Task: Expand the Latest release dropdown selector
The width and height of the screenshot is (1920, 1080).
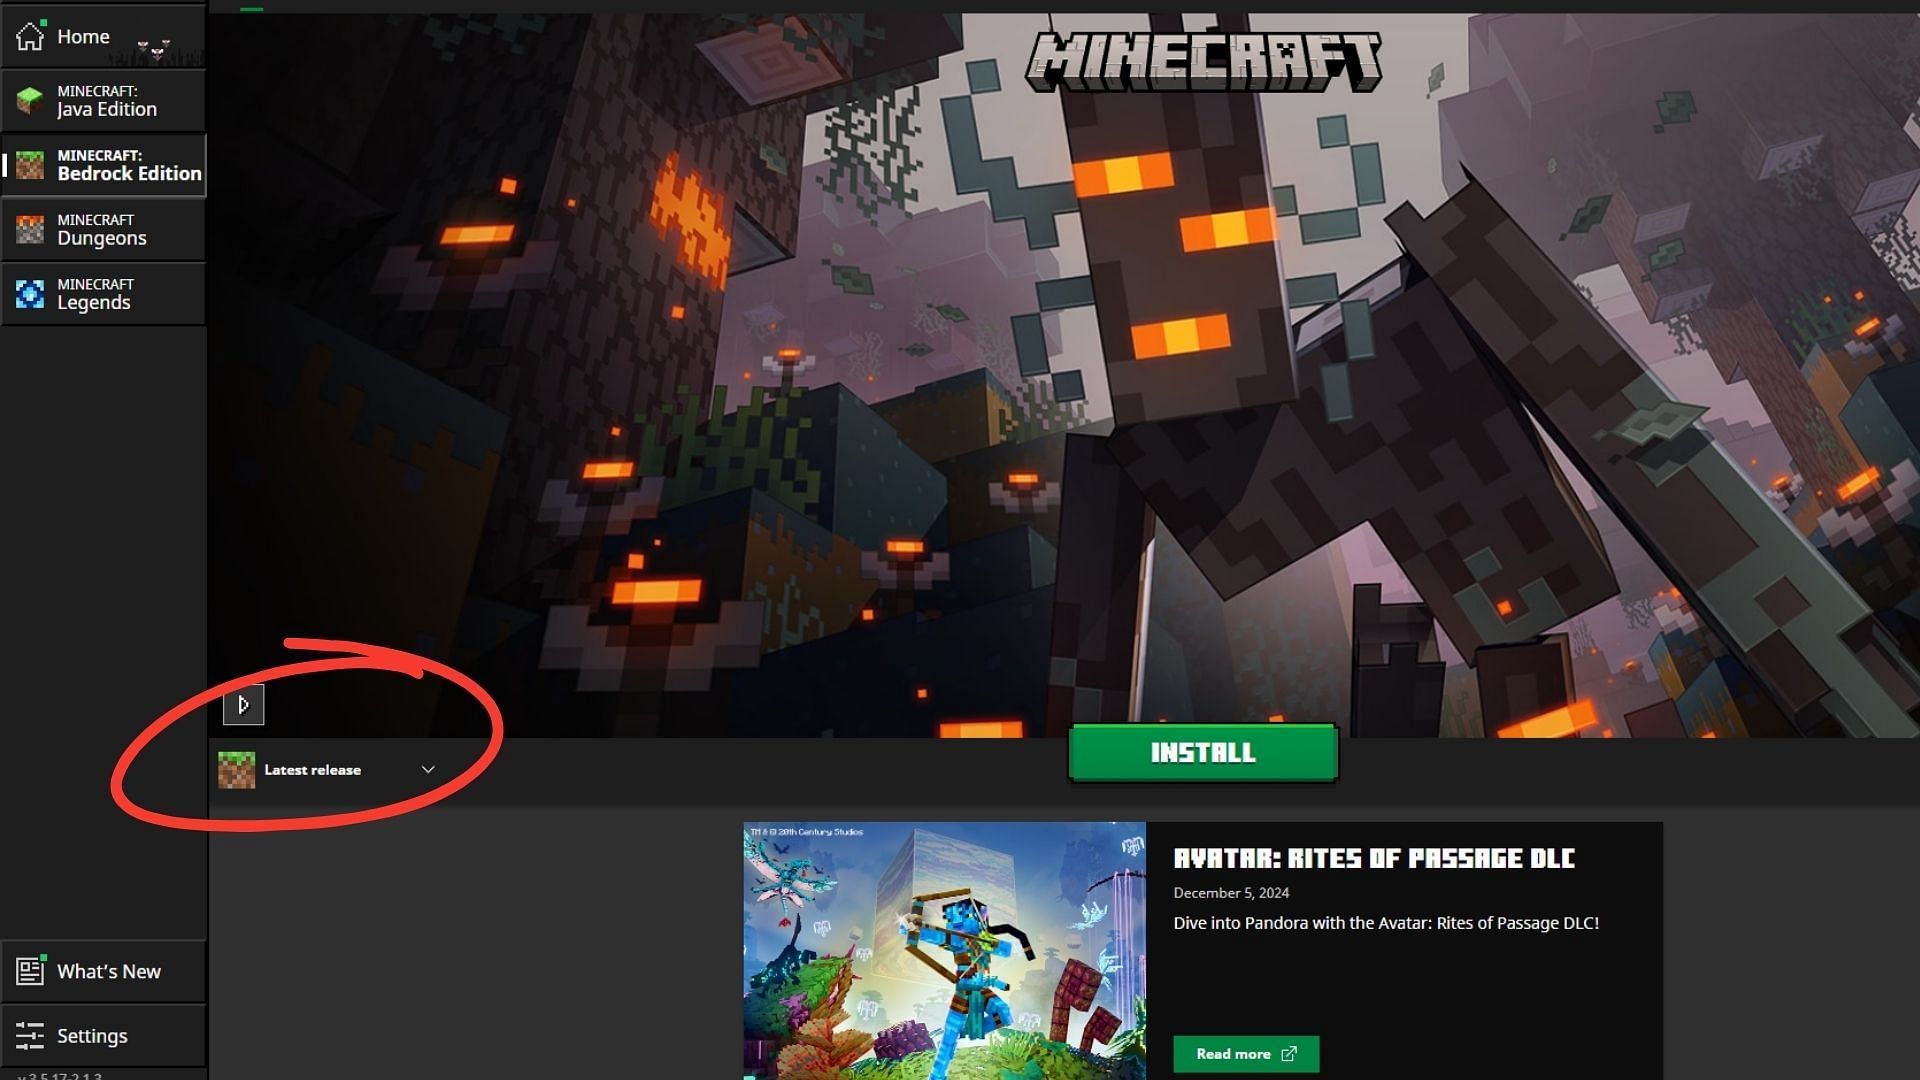Action: tap(429, 769)
